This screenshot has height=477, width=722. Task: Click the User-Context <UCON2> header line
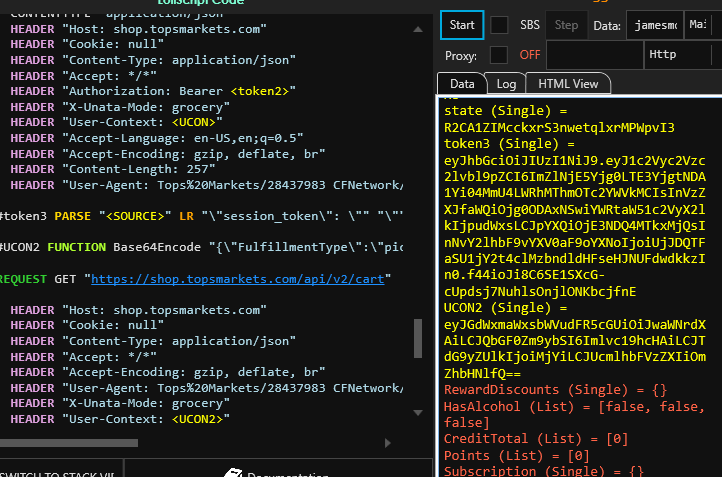point(120,419)
